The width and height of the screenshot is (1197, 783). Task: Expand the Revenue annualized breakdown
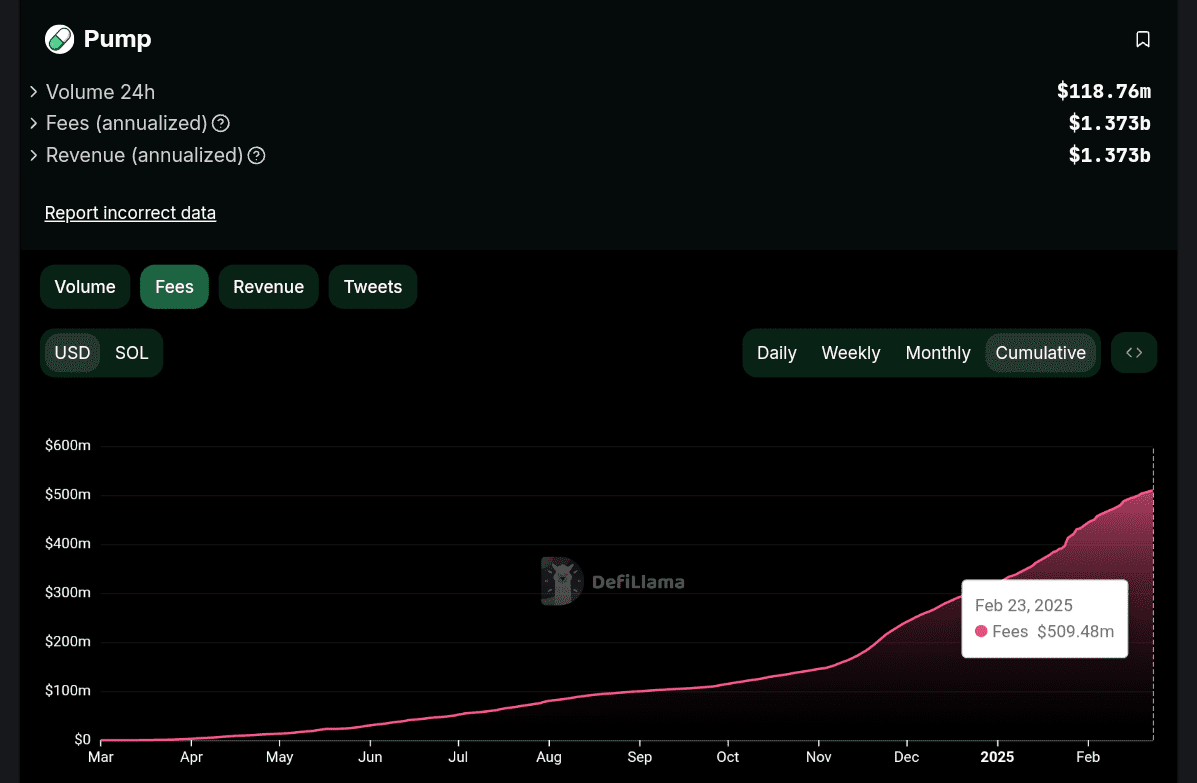coord(32,155)
